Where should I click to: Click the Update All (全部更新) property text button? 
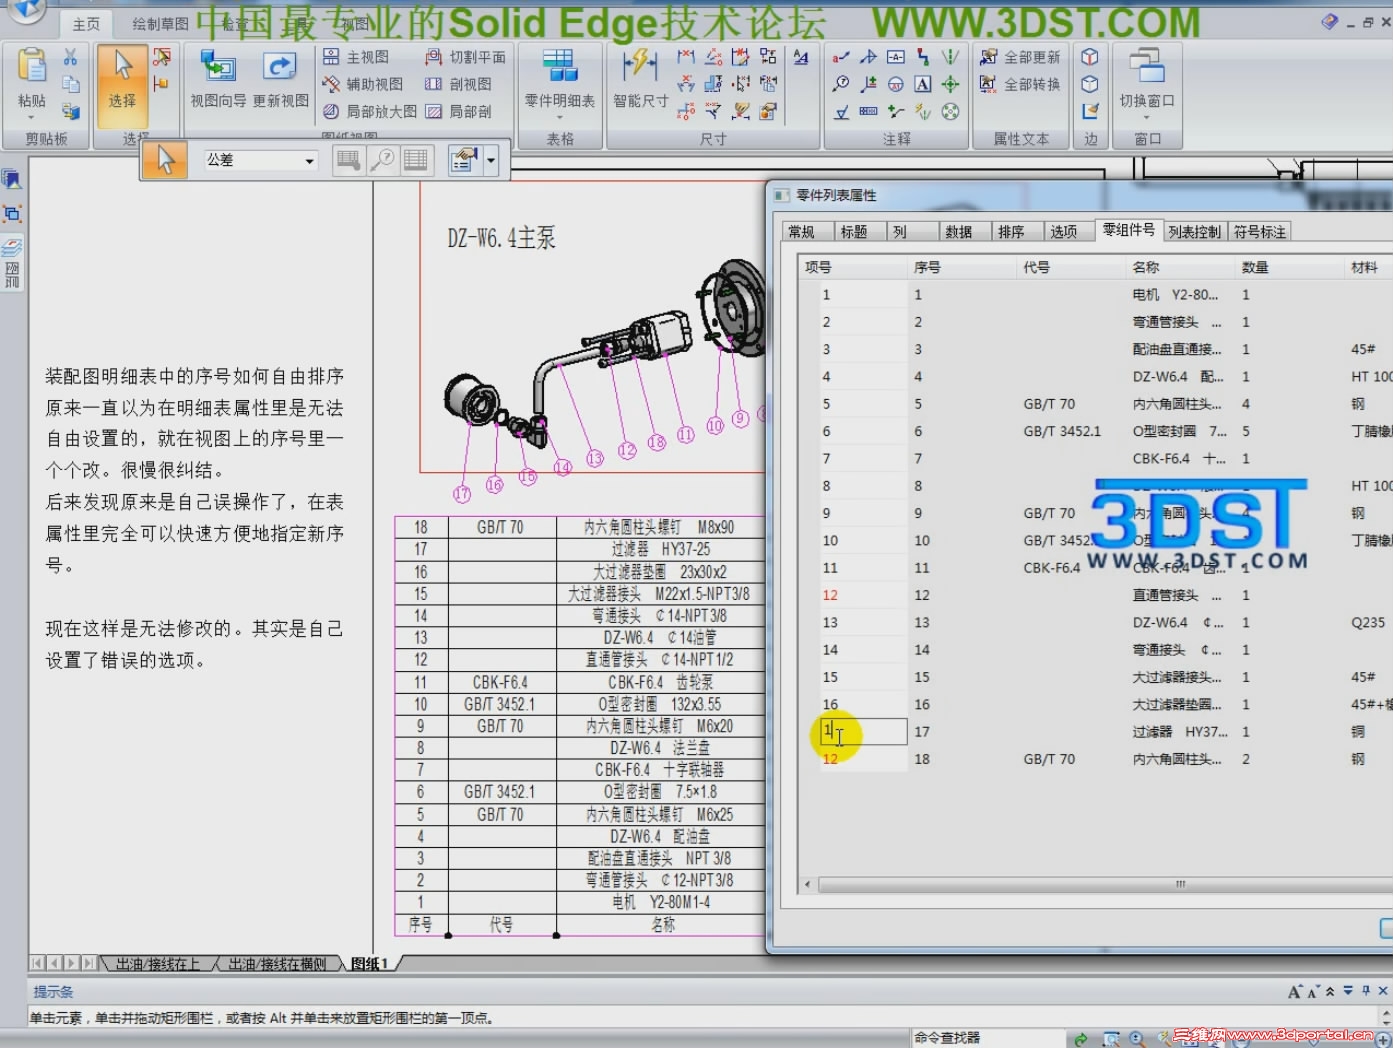[x=1020, y=58]
